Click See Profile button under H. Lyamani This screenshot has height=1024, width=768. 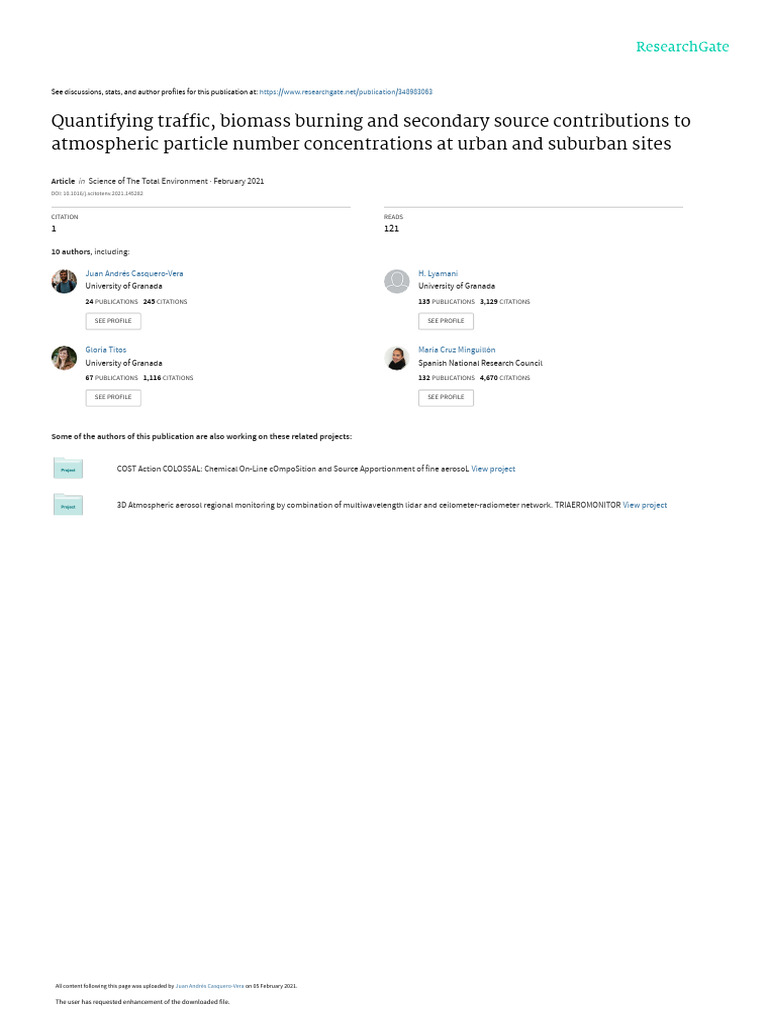(x=446, y=321)
